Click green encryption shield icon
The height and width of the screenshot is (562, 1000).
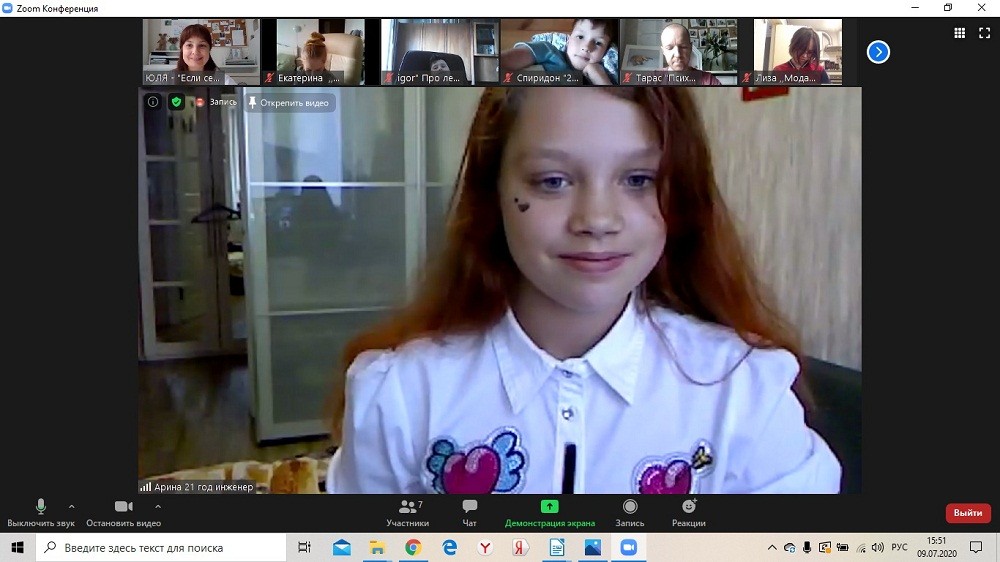click(x=176, y=102)
